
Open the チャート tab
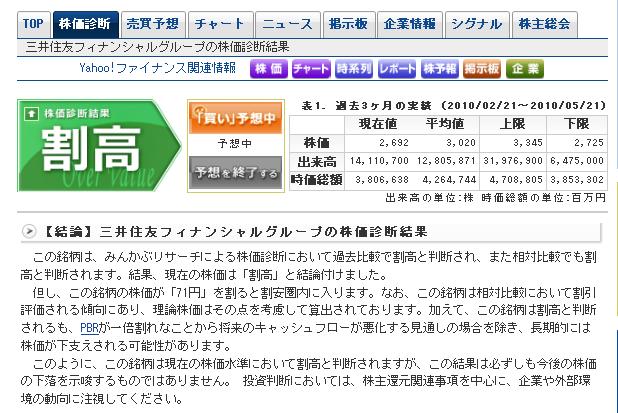(220, 24)
